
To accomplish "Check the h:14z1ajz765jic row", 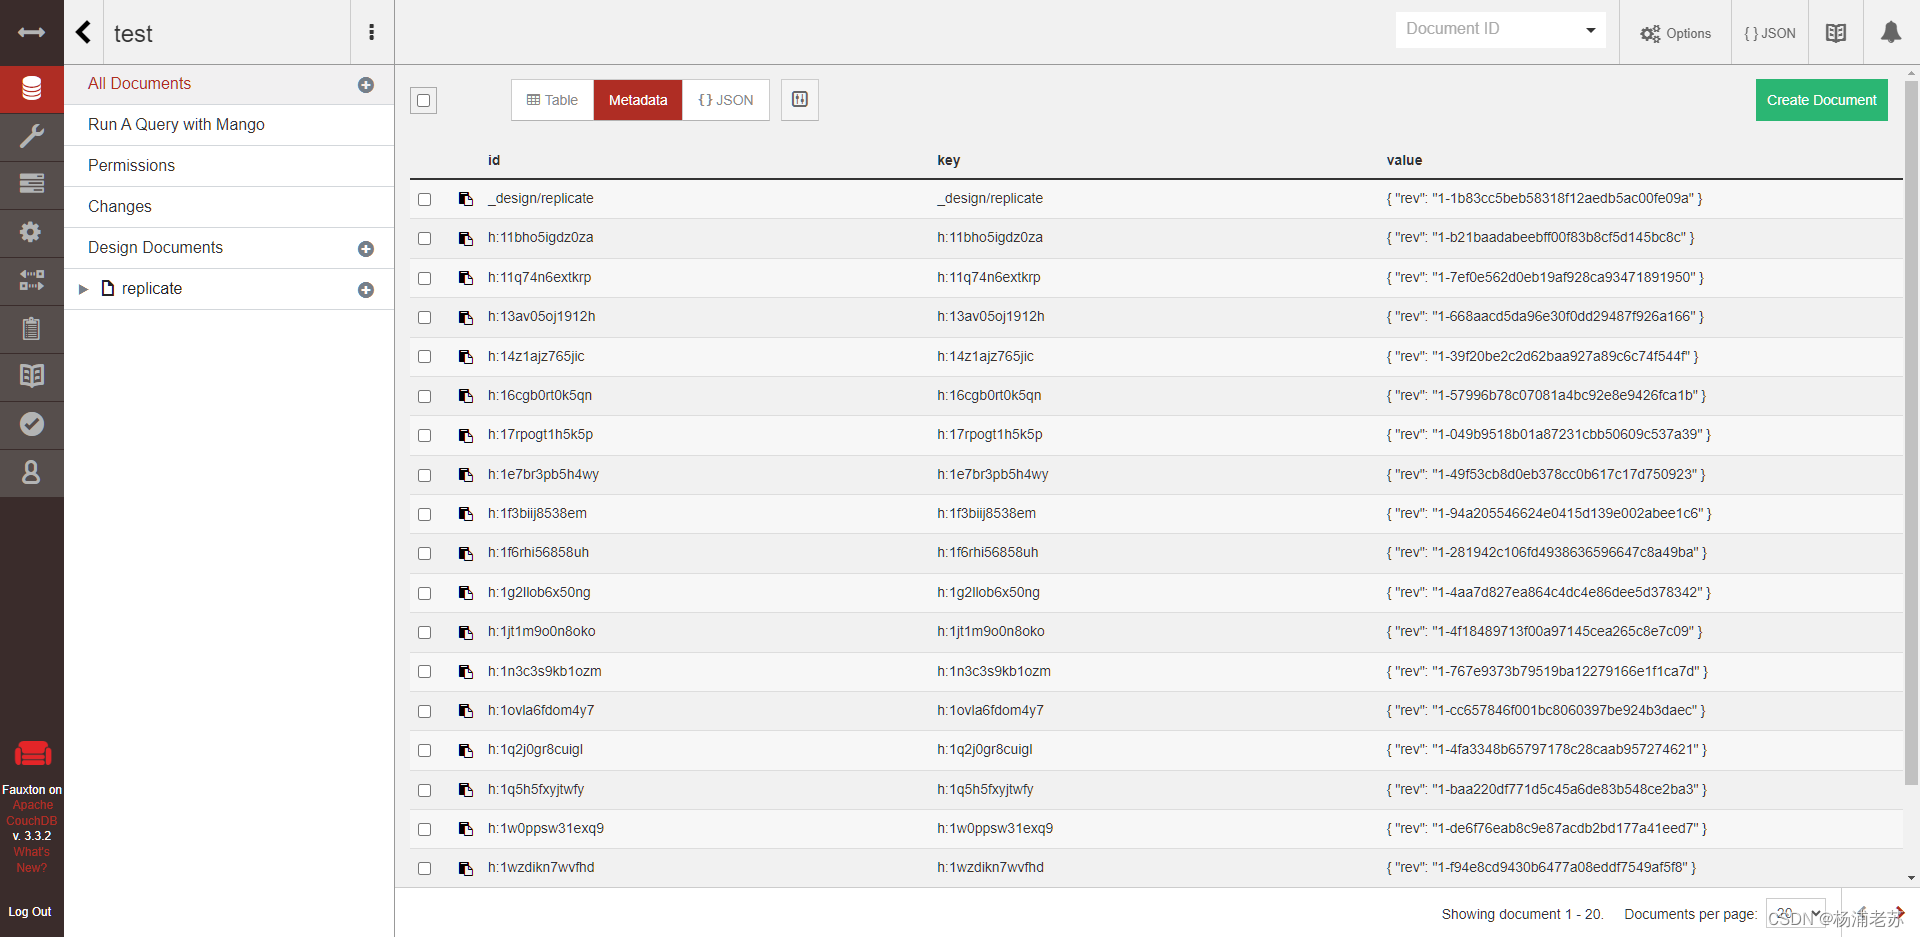I will coord(424,357).
